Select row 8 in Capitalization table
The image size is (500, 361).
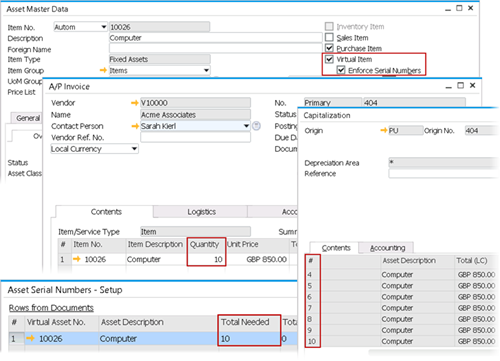[x=313, y=319]
